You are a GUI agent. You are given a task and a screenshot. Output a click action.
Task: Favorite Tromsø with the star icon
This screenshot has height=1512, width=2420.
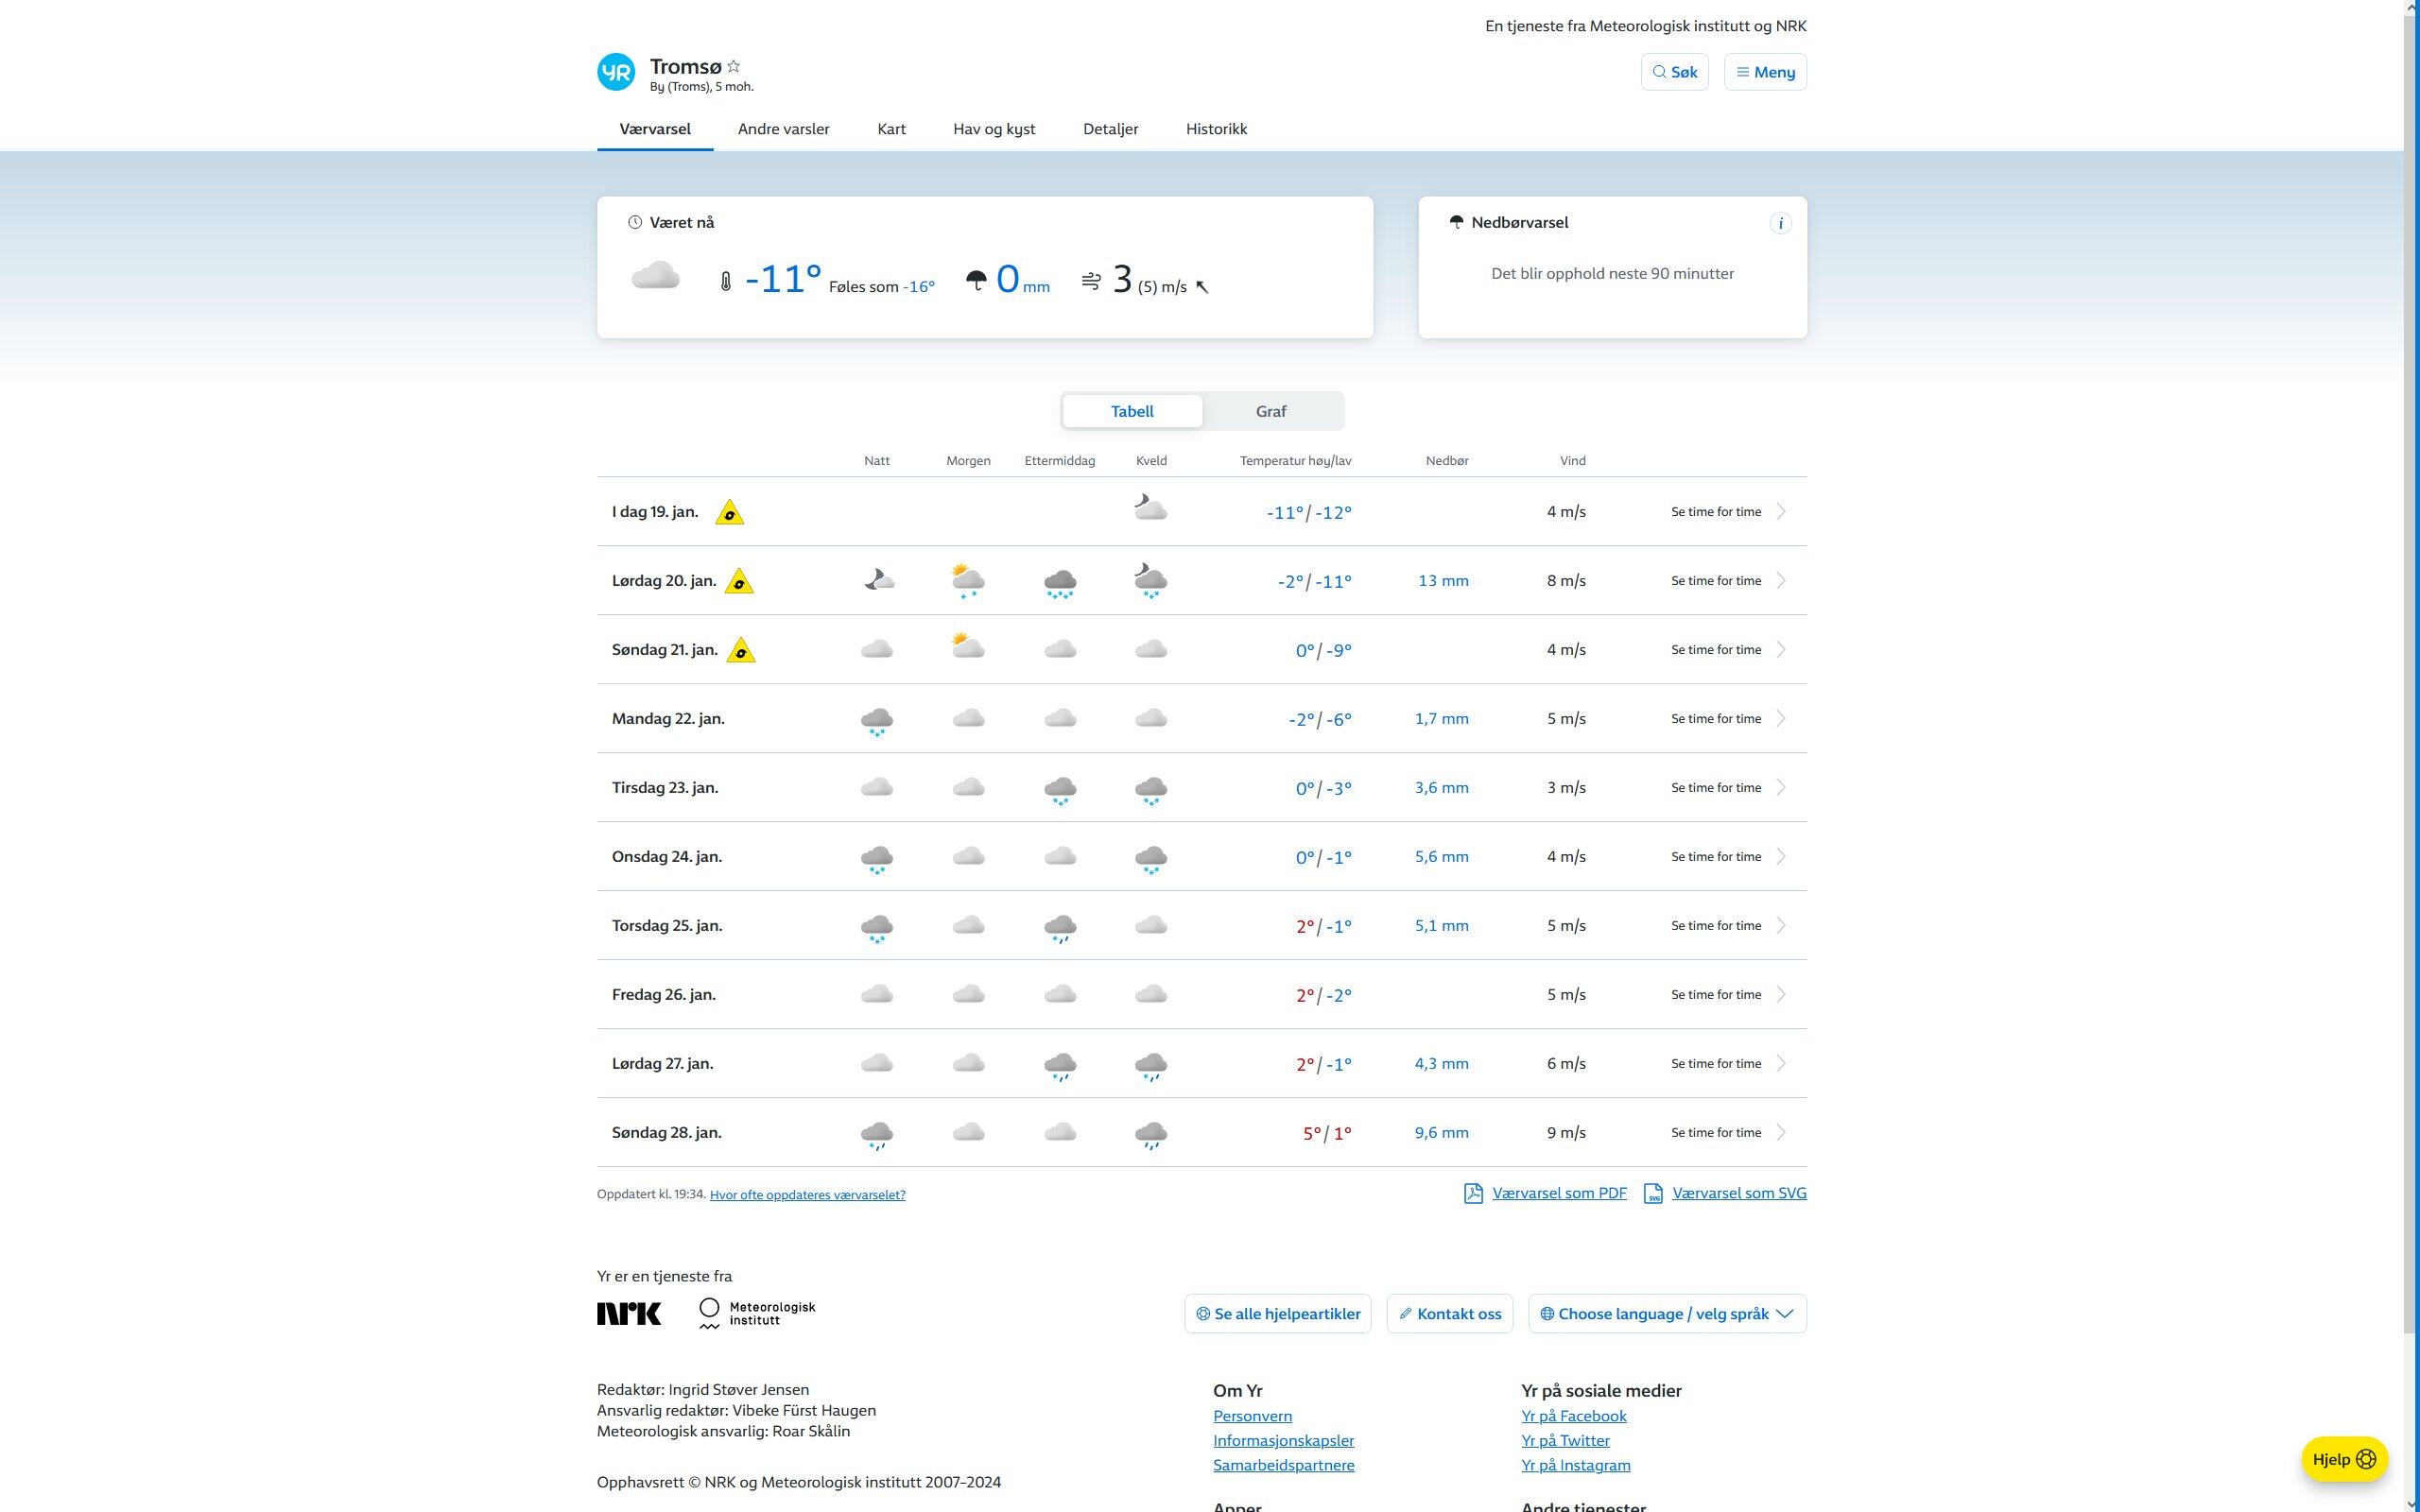(x=734, y=66)
